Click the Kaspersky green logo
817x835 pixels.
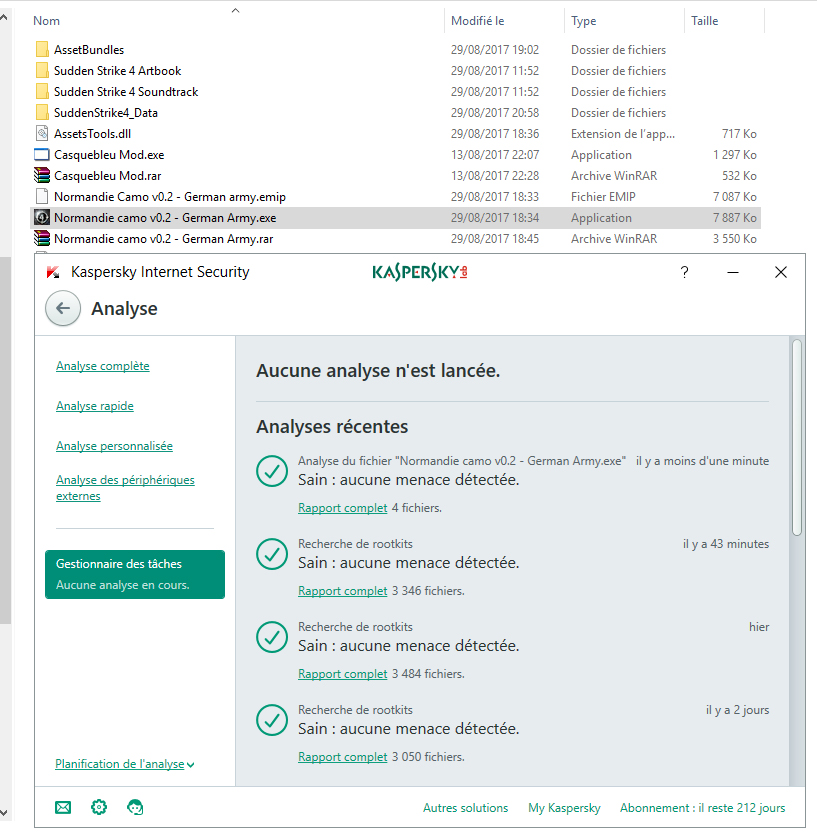[x=420, y=272]
